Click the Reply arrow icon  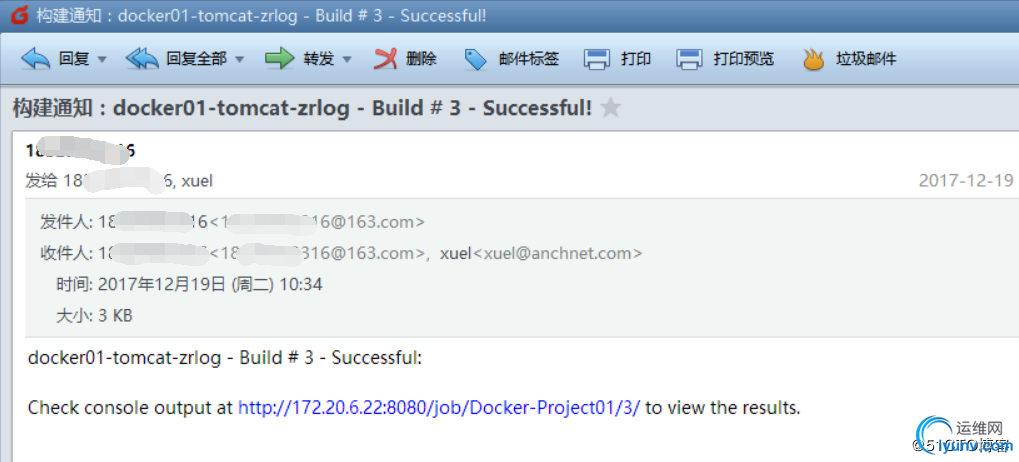(x=35, y=59)
